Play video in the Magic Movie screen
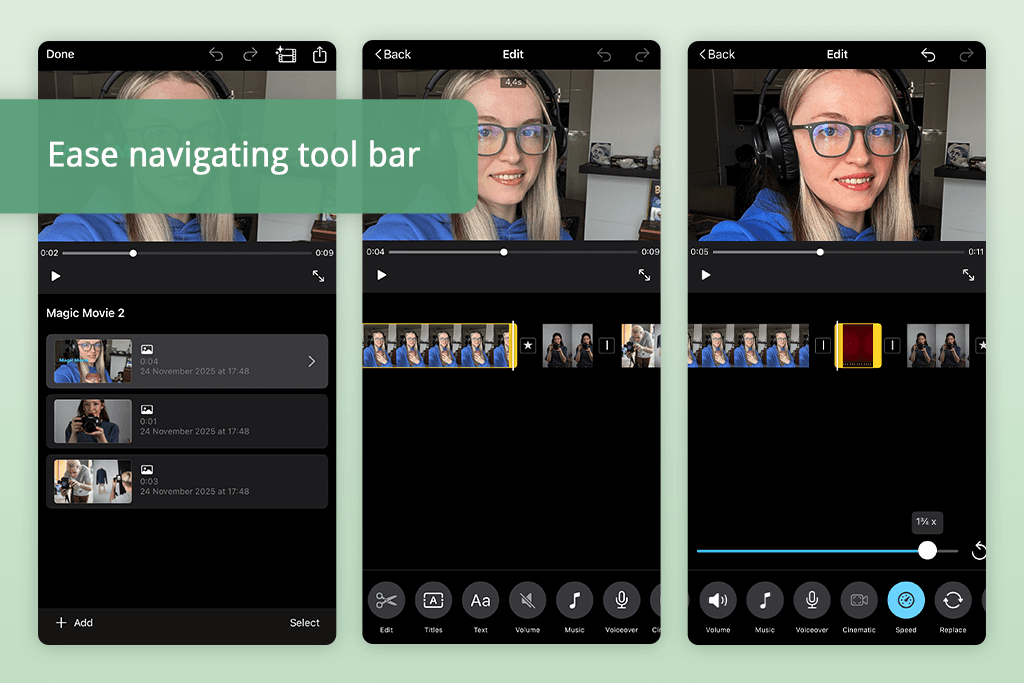 coord(56,276)
